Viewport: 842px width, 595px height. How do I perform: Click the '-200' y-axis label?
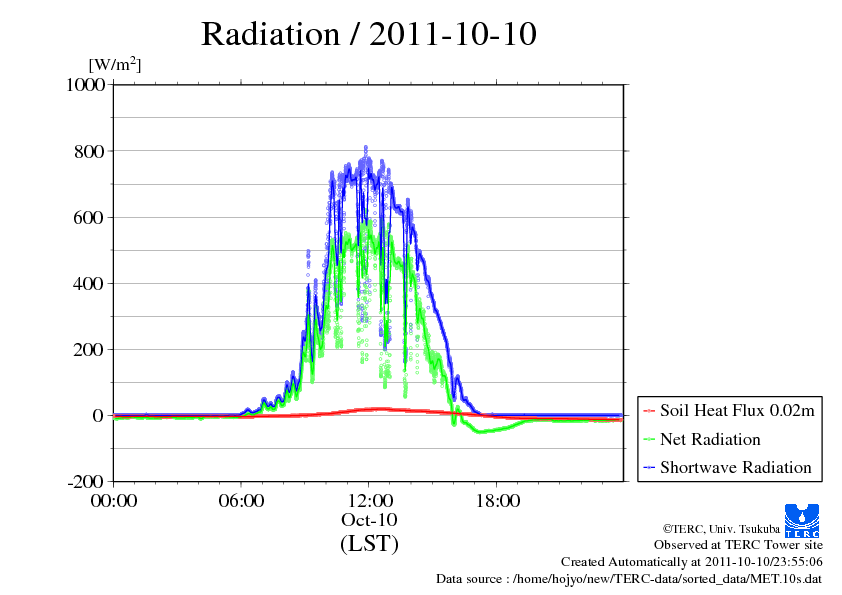click(x=85, y=482)
